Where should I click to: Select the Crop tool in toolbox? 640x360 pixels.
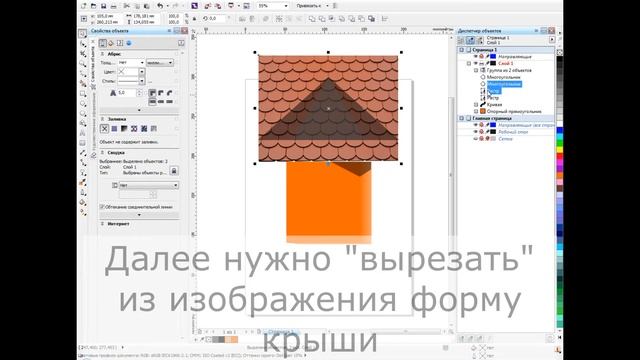point(83,54)
